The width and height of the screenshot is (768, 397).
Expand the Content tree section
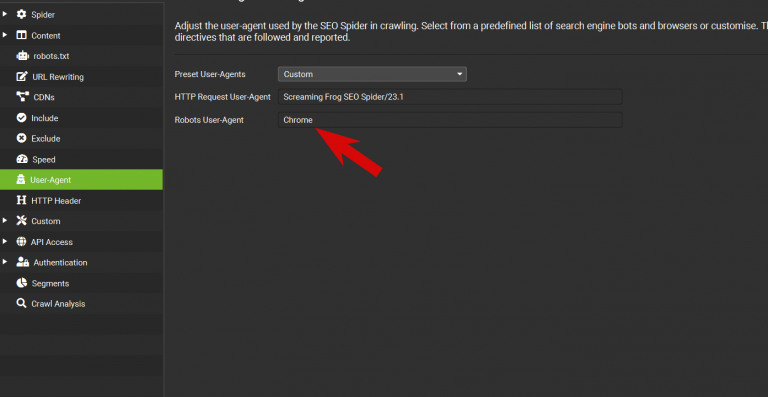click(5, 35)
